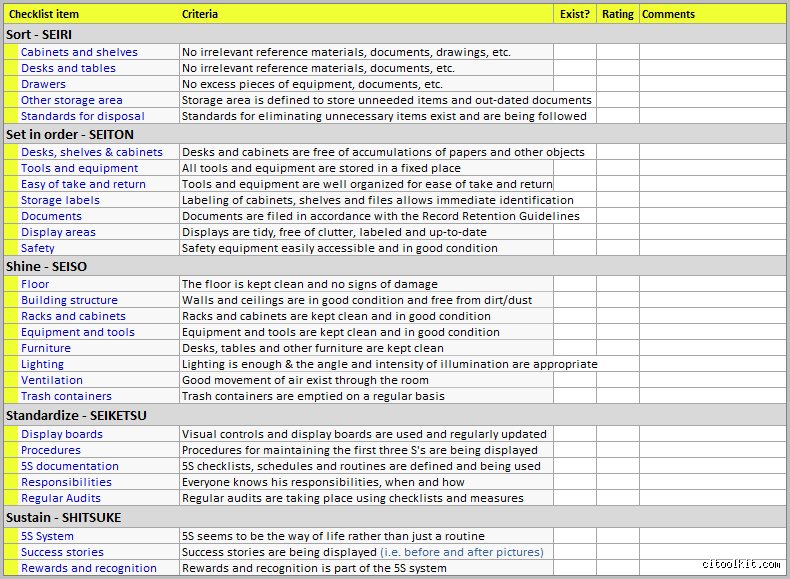Click criteria 'The floor is kept clean and no signs of damage'
This screenshot has height=579, width=790.
coord(310,284)
